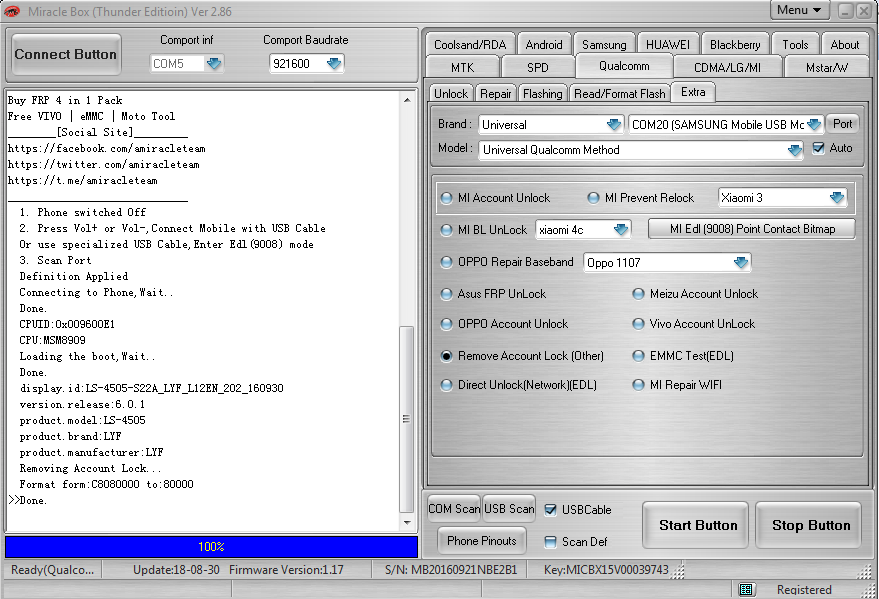Open the Menu dropdown in title bar
Screen dimensions: 879x599
click(x=799, y=10)
